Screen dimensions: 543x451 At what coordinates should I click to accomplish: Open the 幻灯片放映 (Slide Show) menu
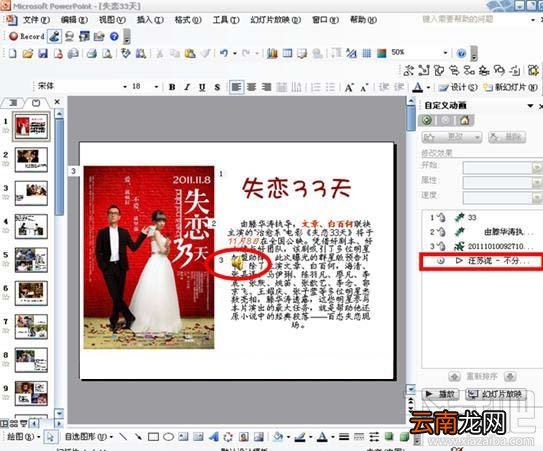tap(276, 20)
